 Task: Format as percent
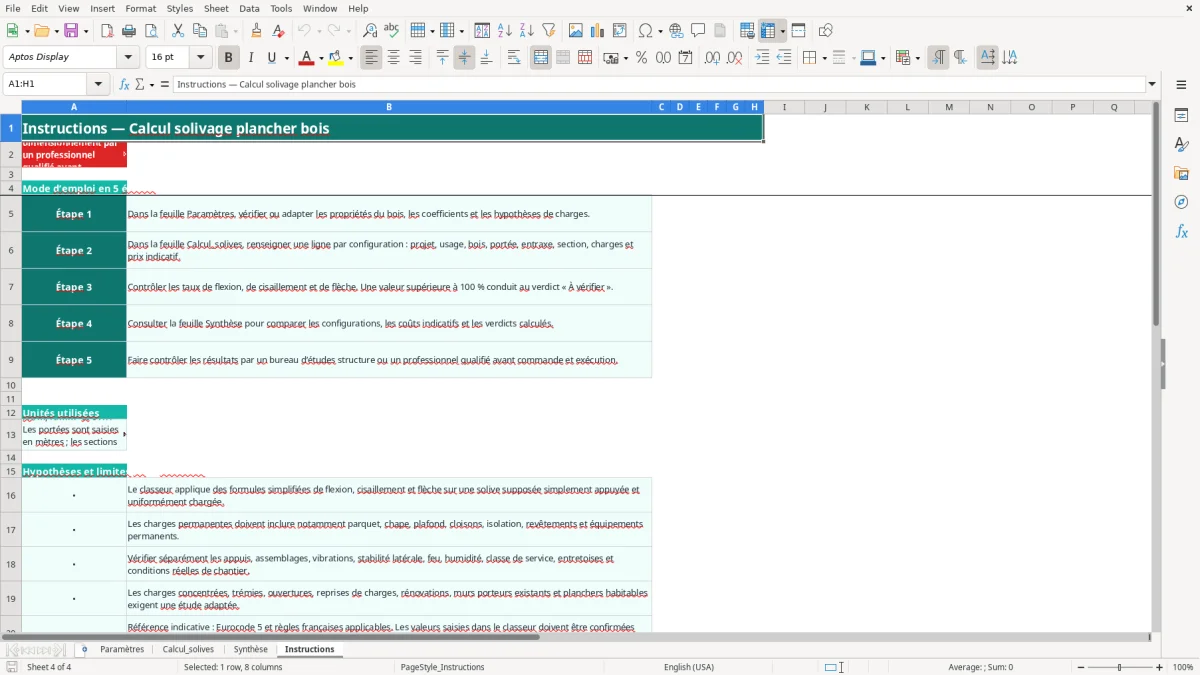coord(641,58)
